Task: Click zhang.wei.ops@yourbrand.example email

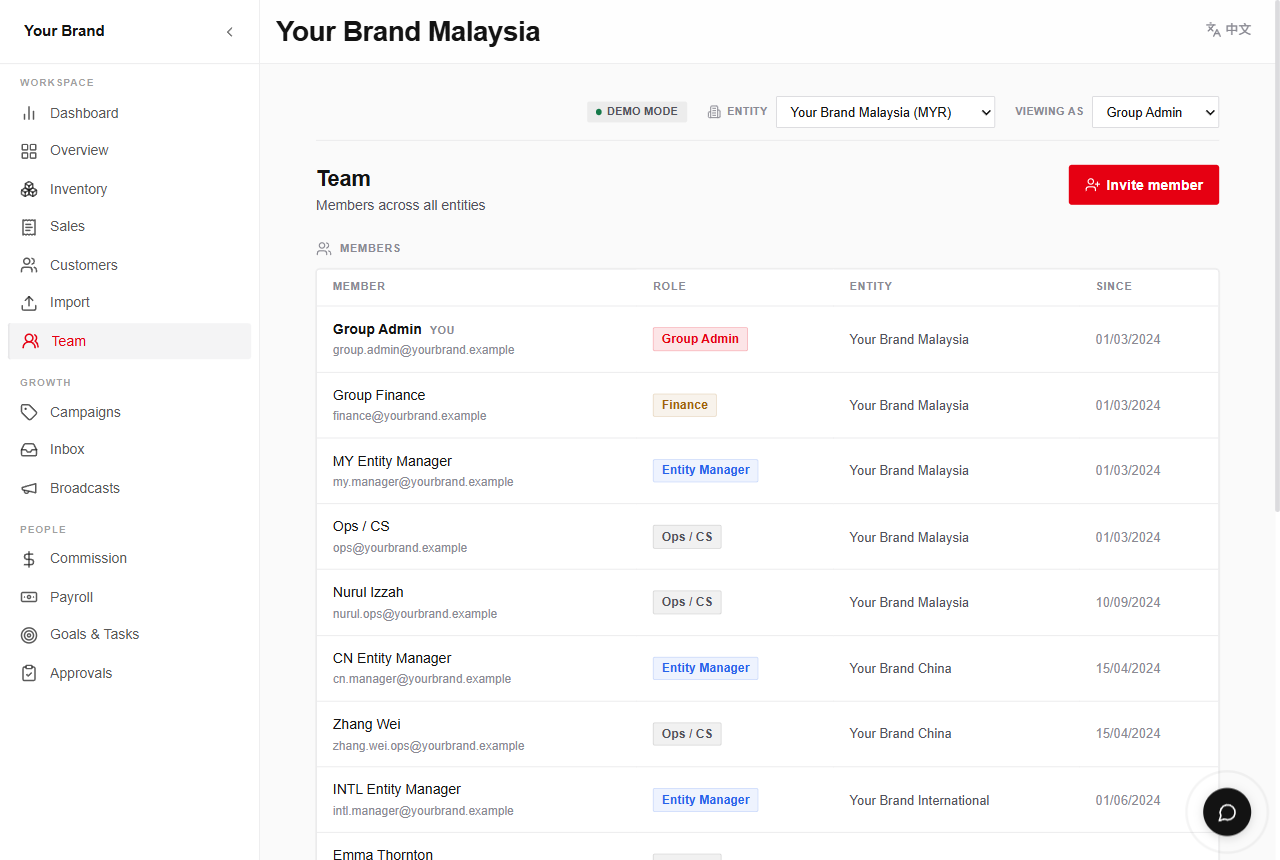Action: click(x=429, y=746)
